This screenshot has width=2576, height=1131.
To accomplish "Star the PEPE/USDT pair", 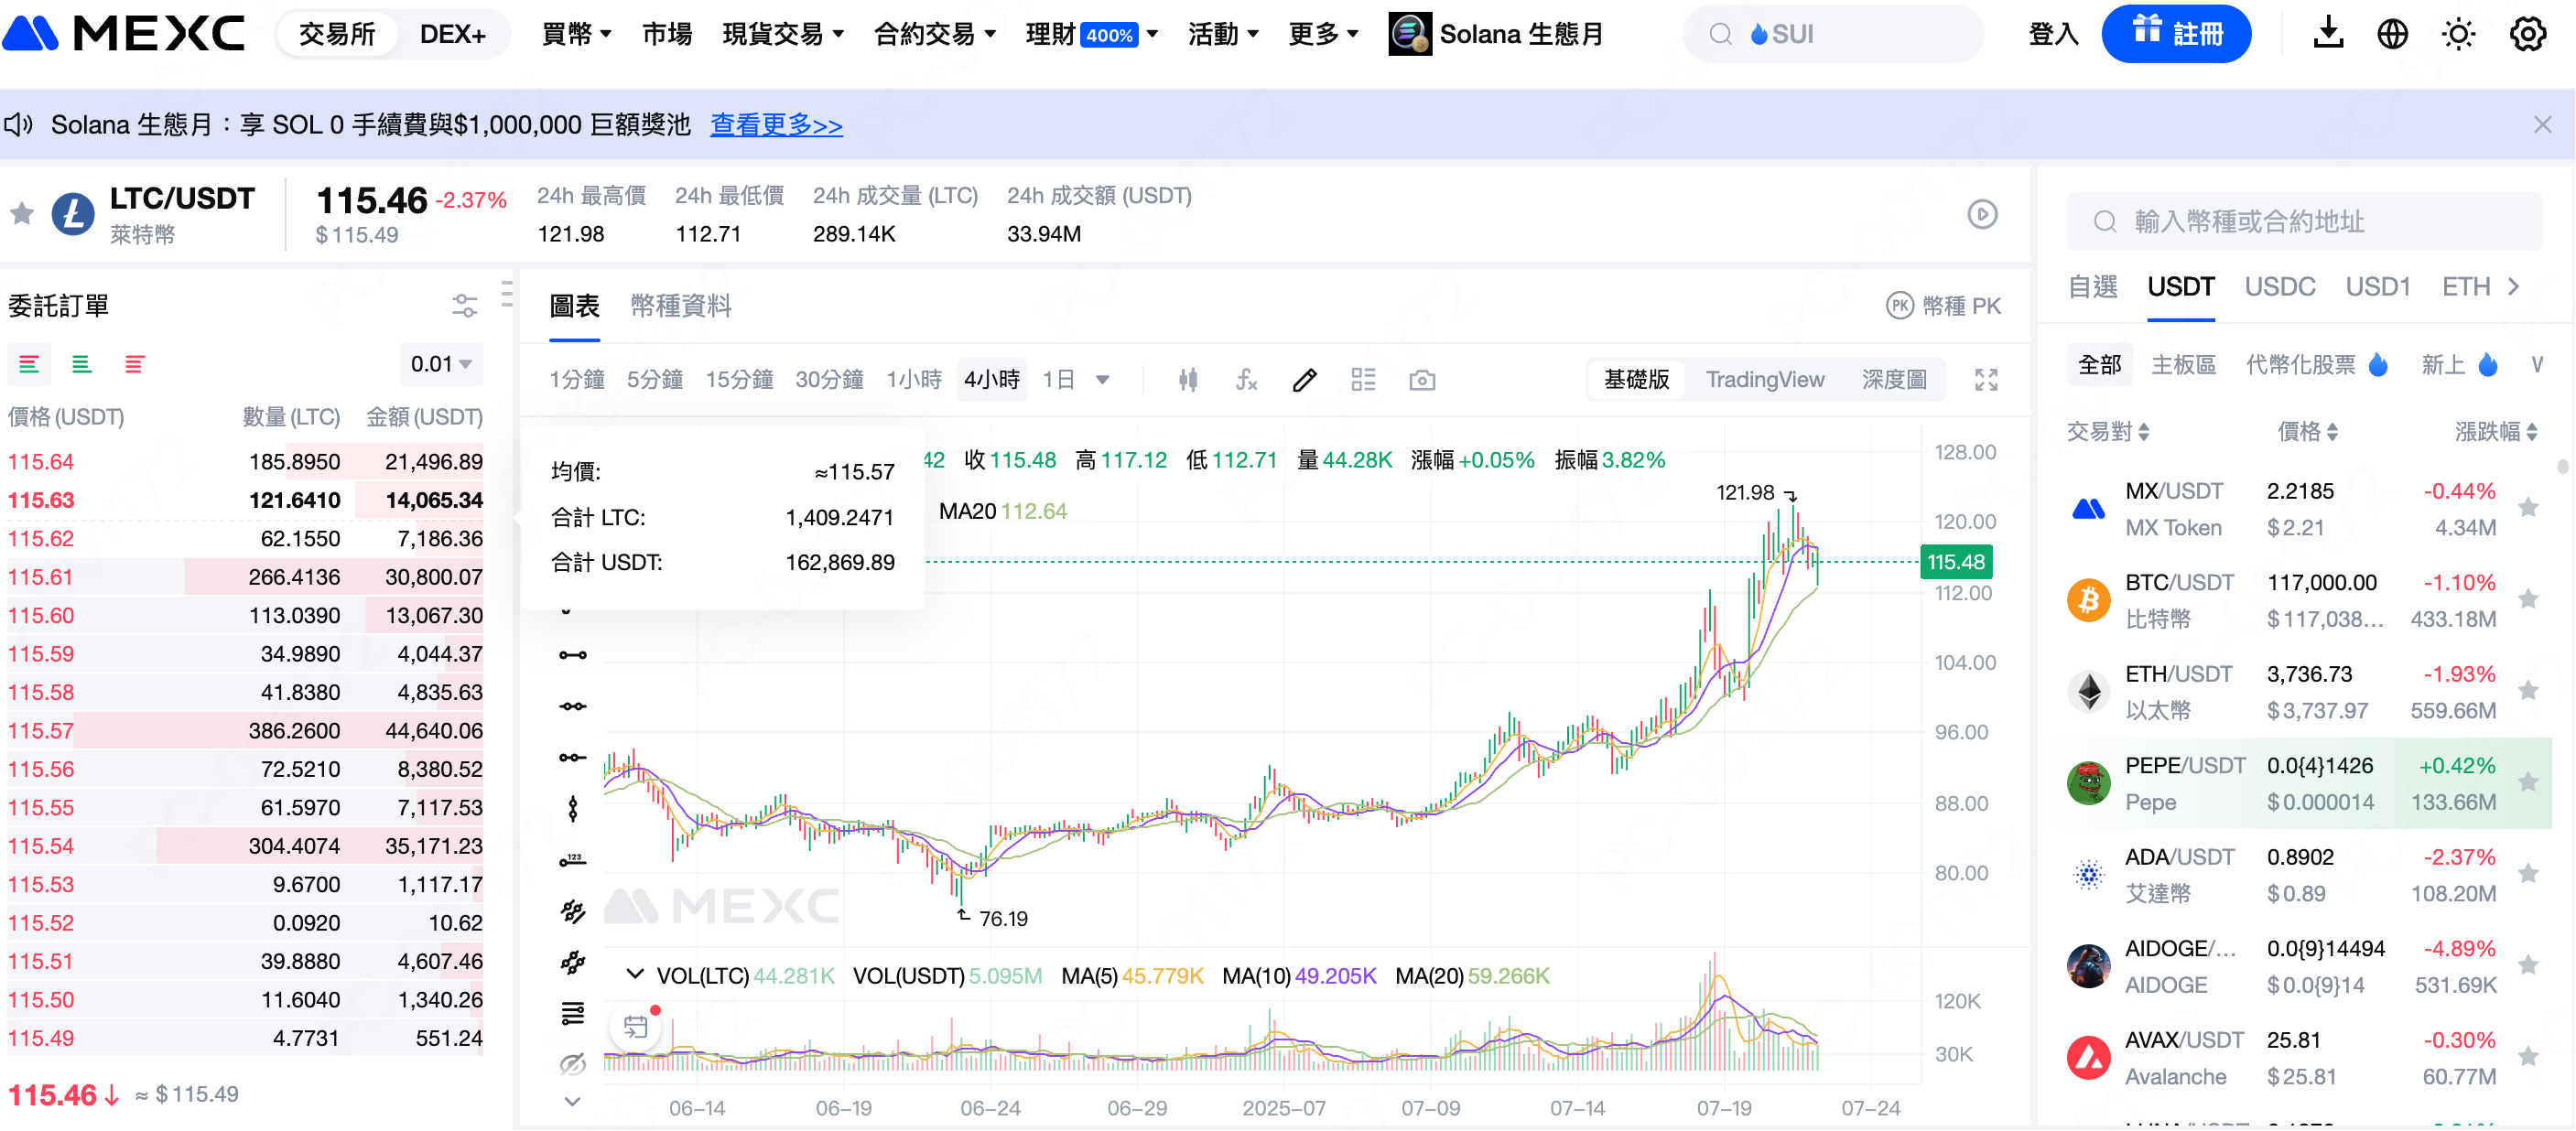I will [2528, 782].
